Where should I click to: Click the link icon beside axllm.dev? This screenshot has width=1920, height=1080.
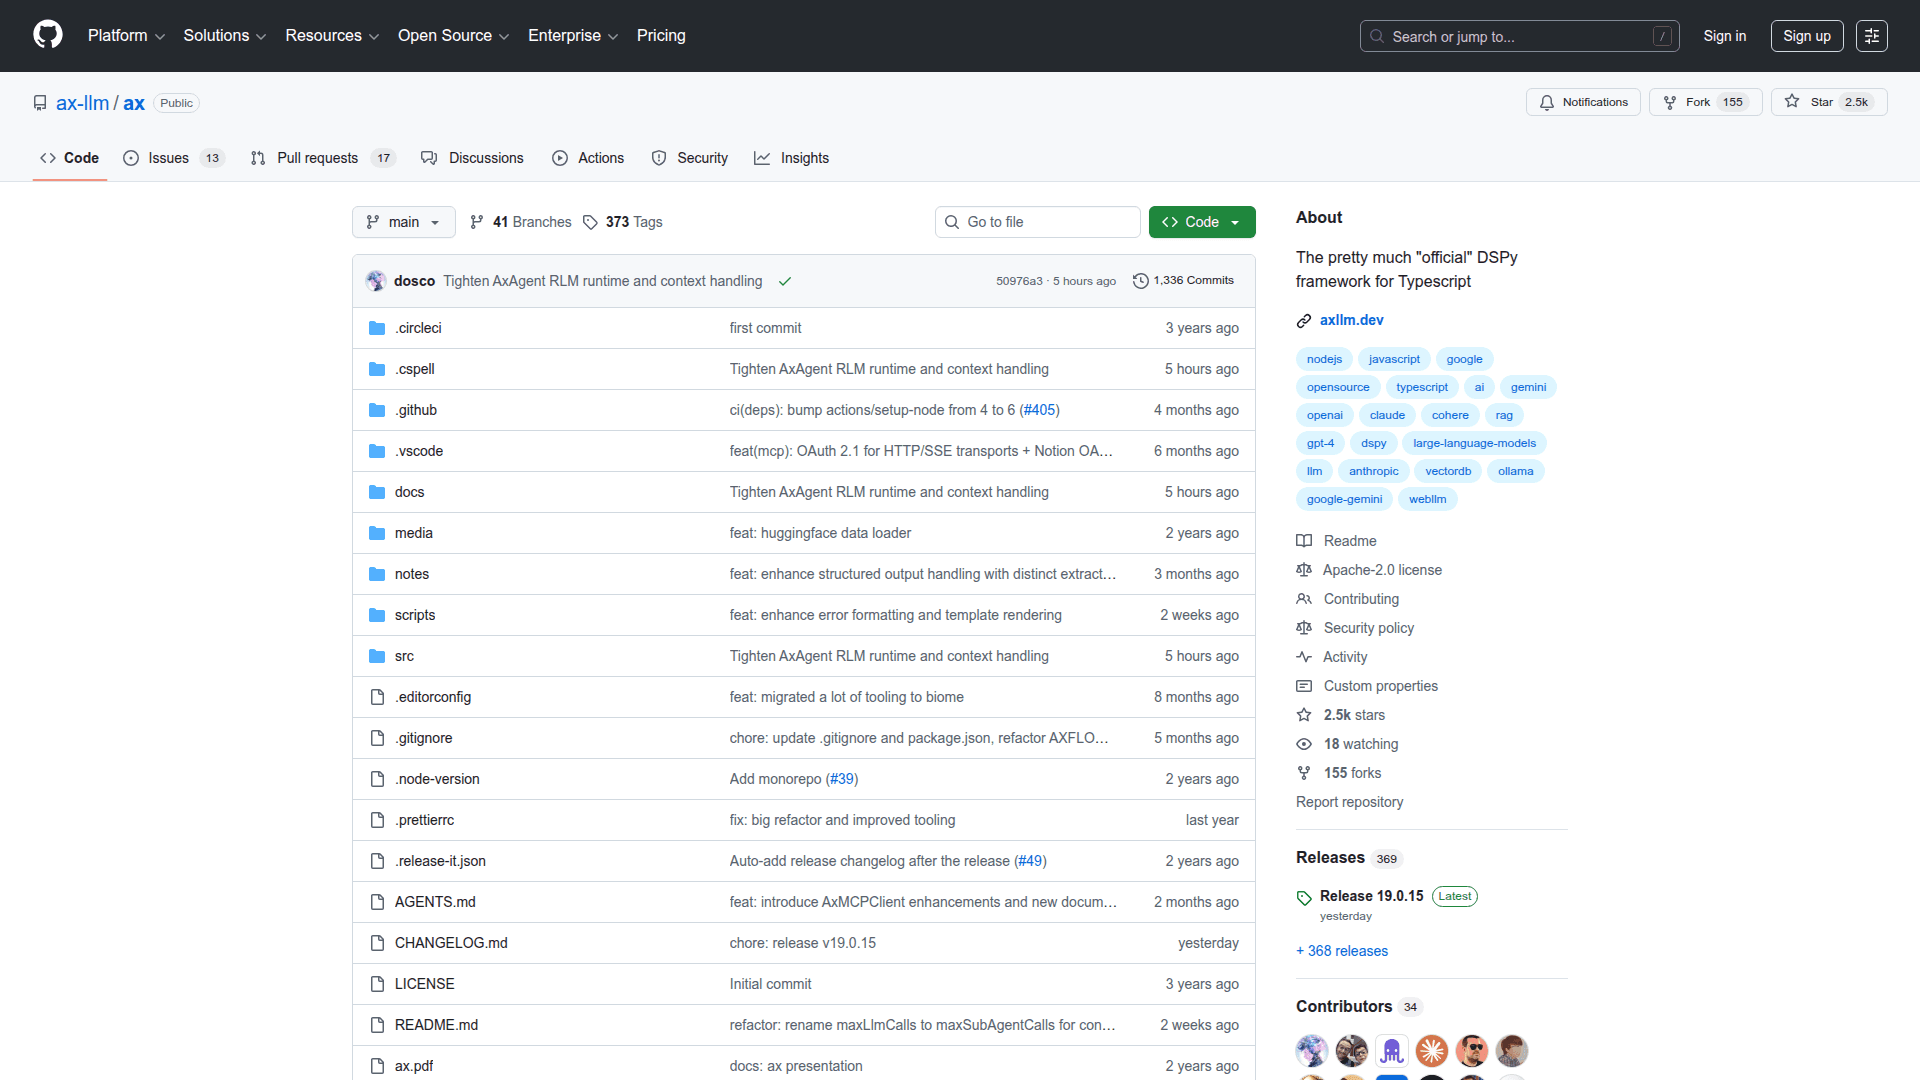(1304, 321)
